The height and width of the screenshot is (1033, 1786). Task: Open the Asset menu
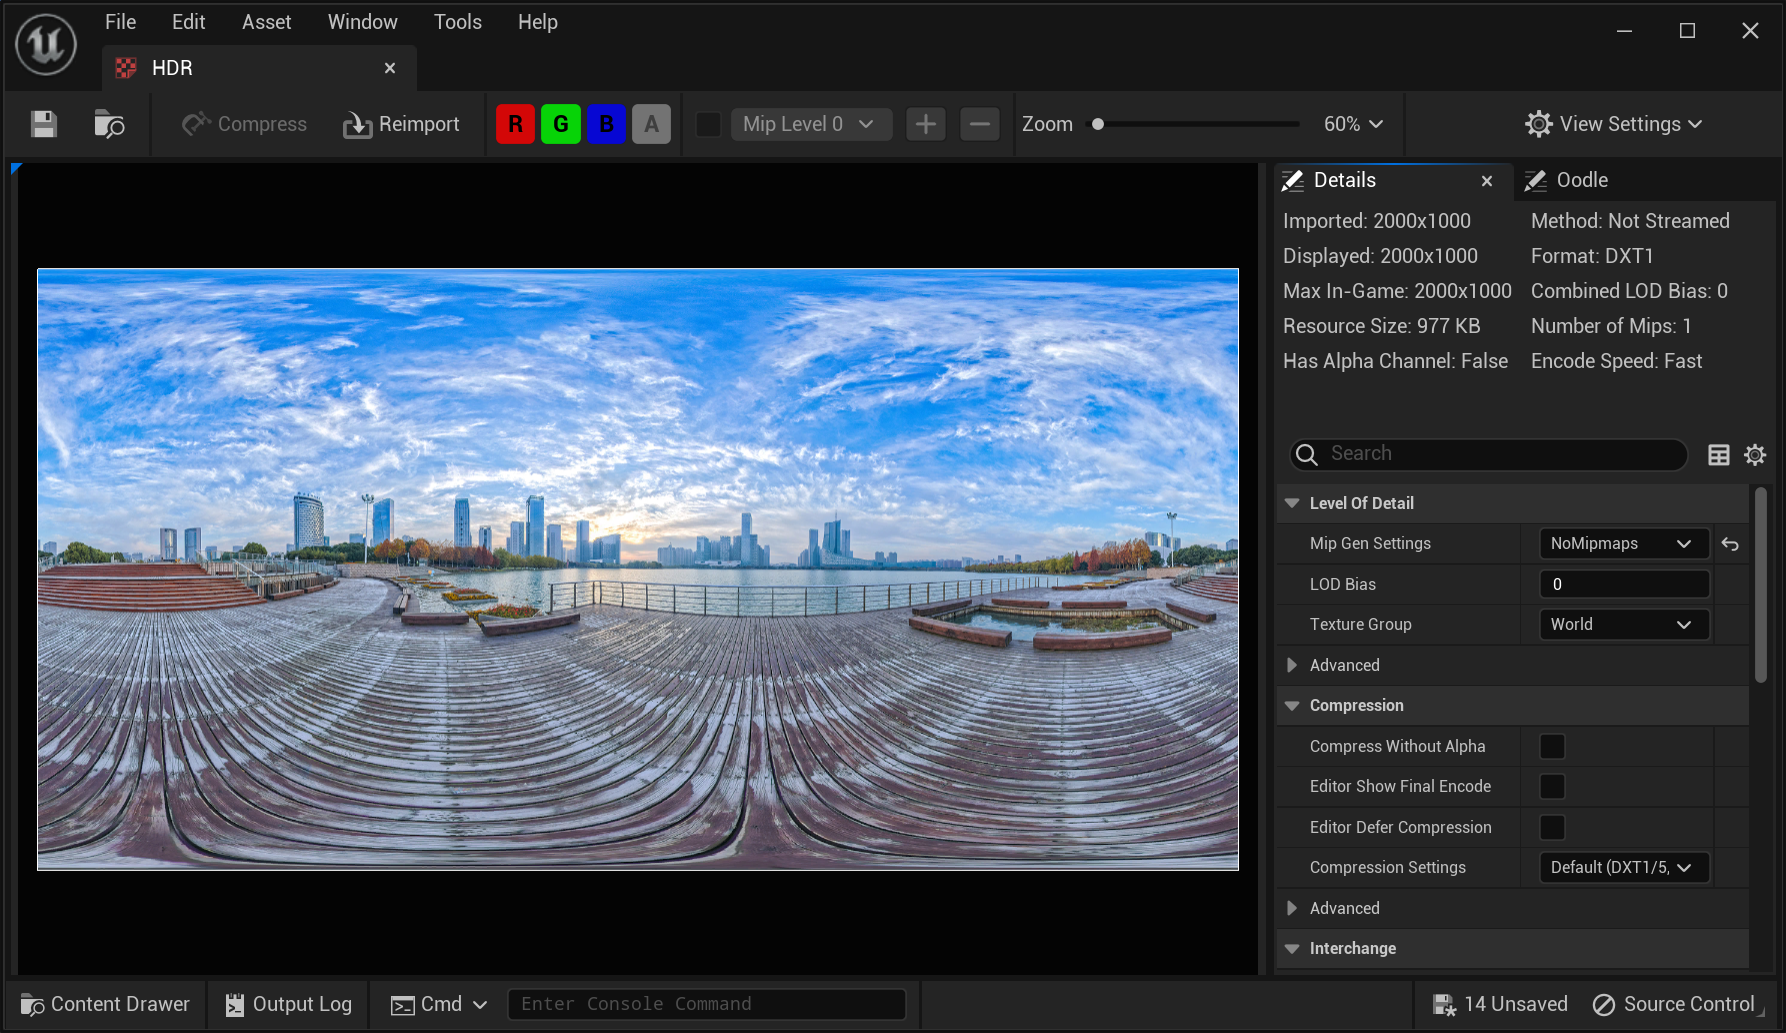point(266,22)
